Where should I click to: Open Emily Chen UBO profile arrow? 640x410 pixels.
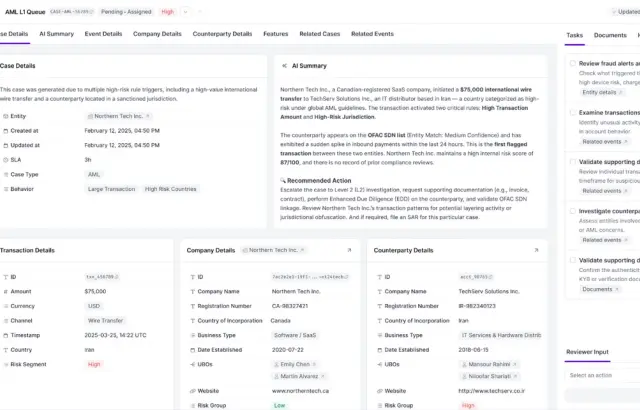coord(314,364)
